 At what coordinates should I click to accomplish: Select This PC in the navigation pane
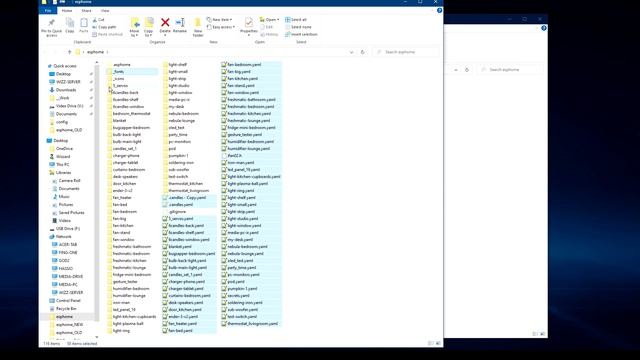tap(62, 164)
